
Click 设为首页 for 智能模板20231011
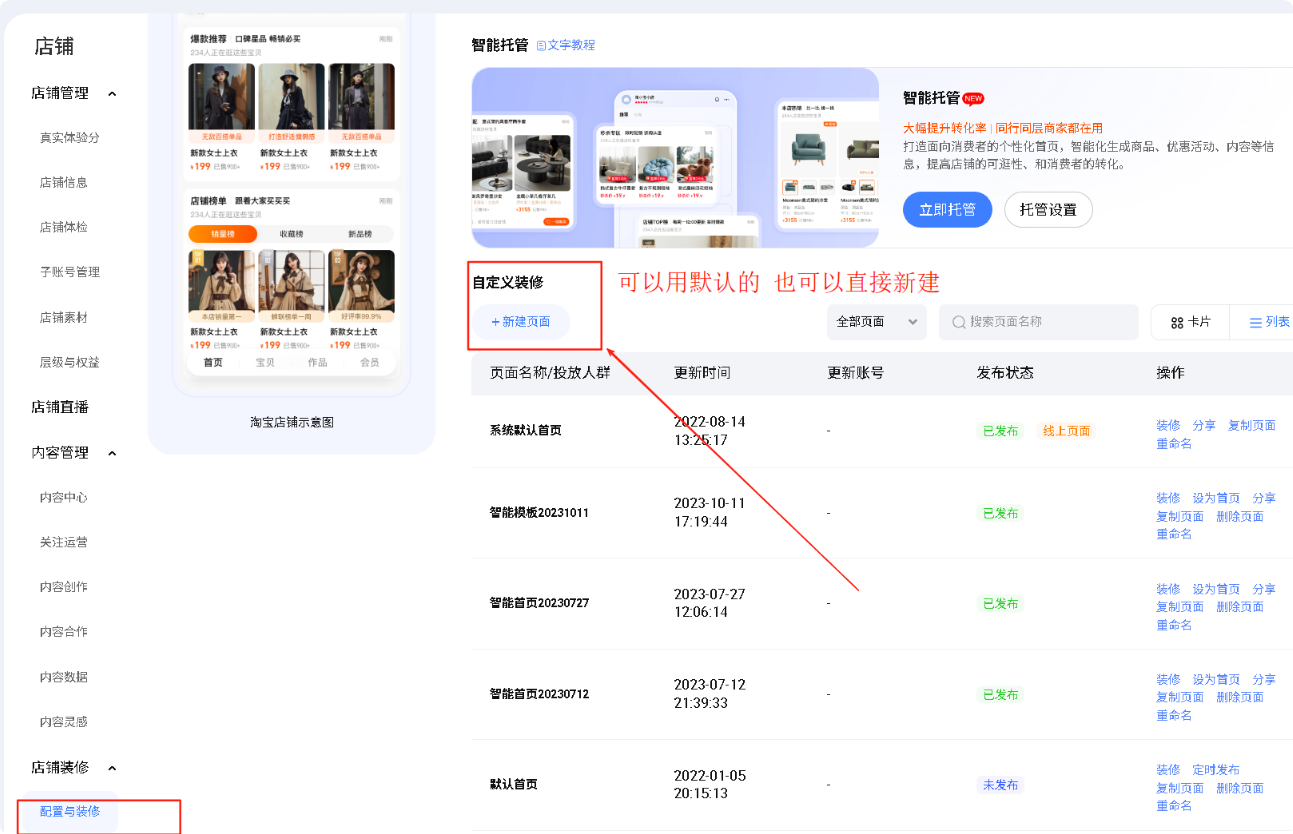(1216, 498)
